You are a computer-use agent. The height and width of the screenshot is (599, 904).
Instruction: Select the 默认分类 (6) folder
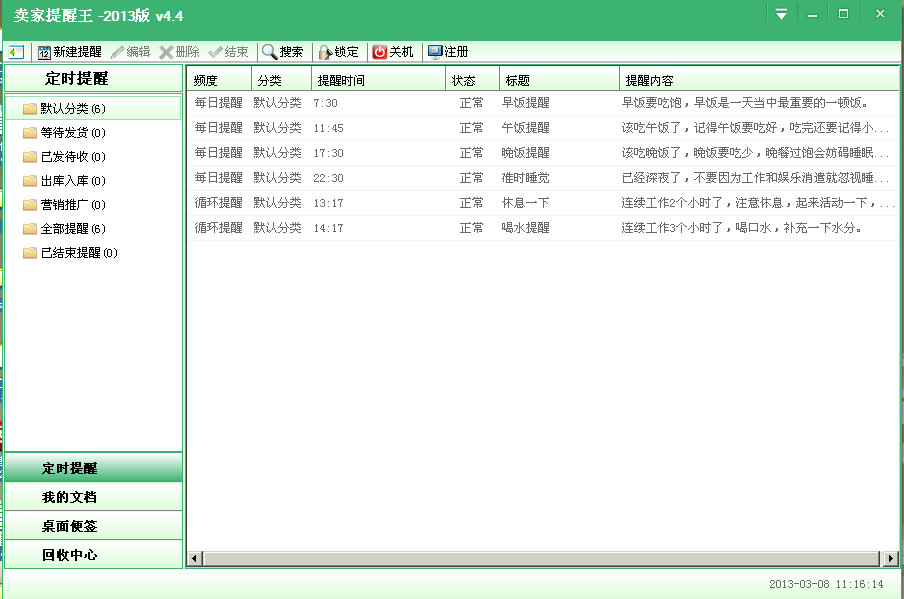pyautogui.click(x=93, y=108)
